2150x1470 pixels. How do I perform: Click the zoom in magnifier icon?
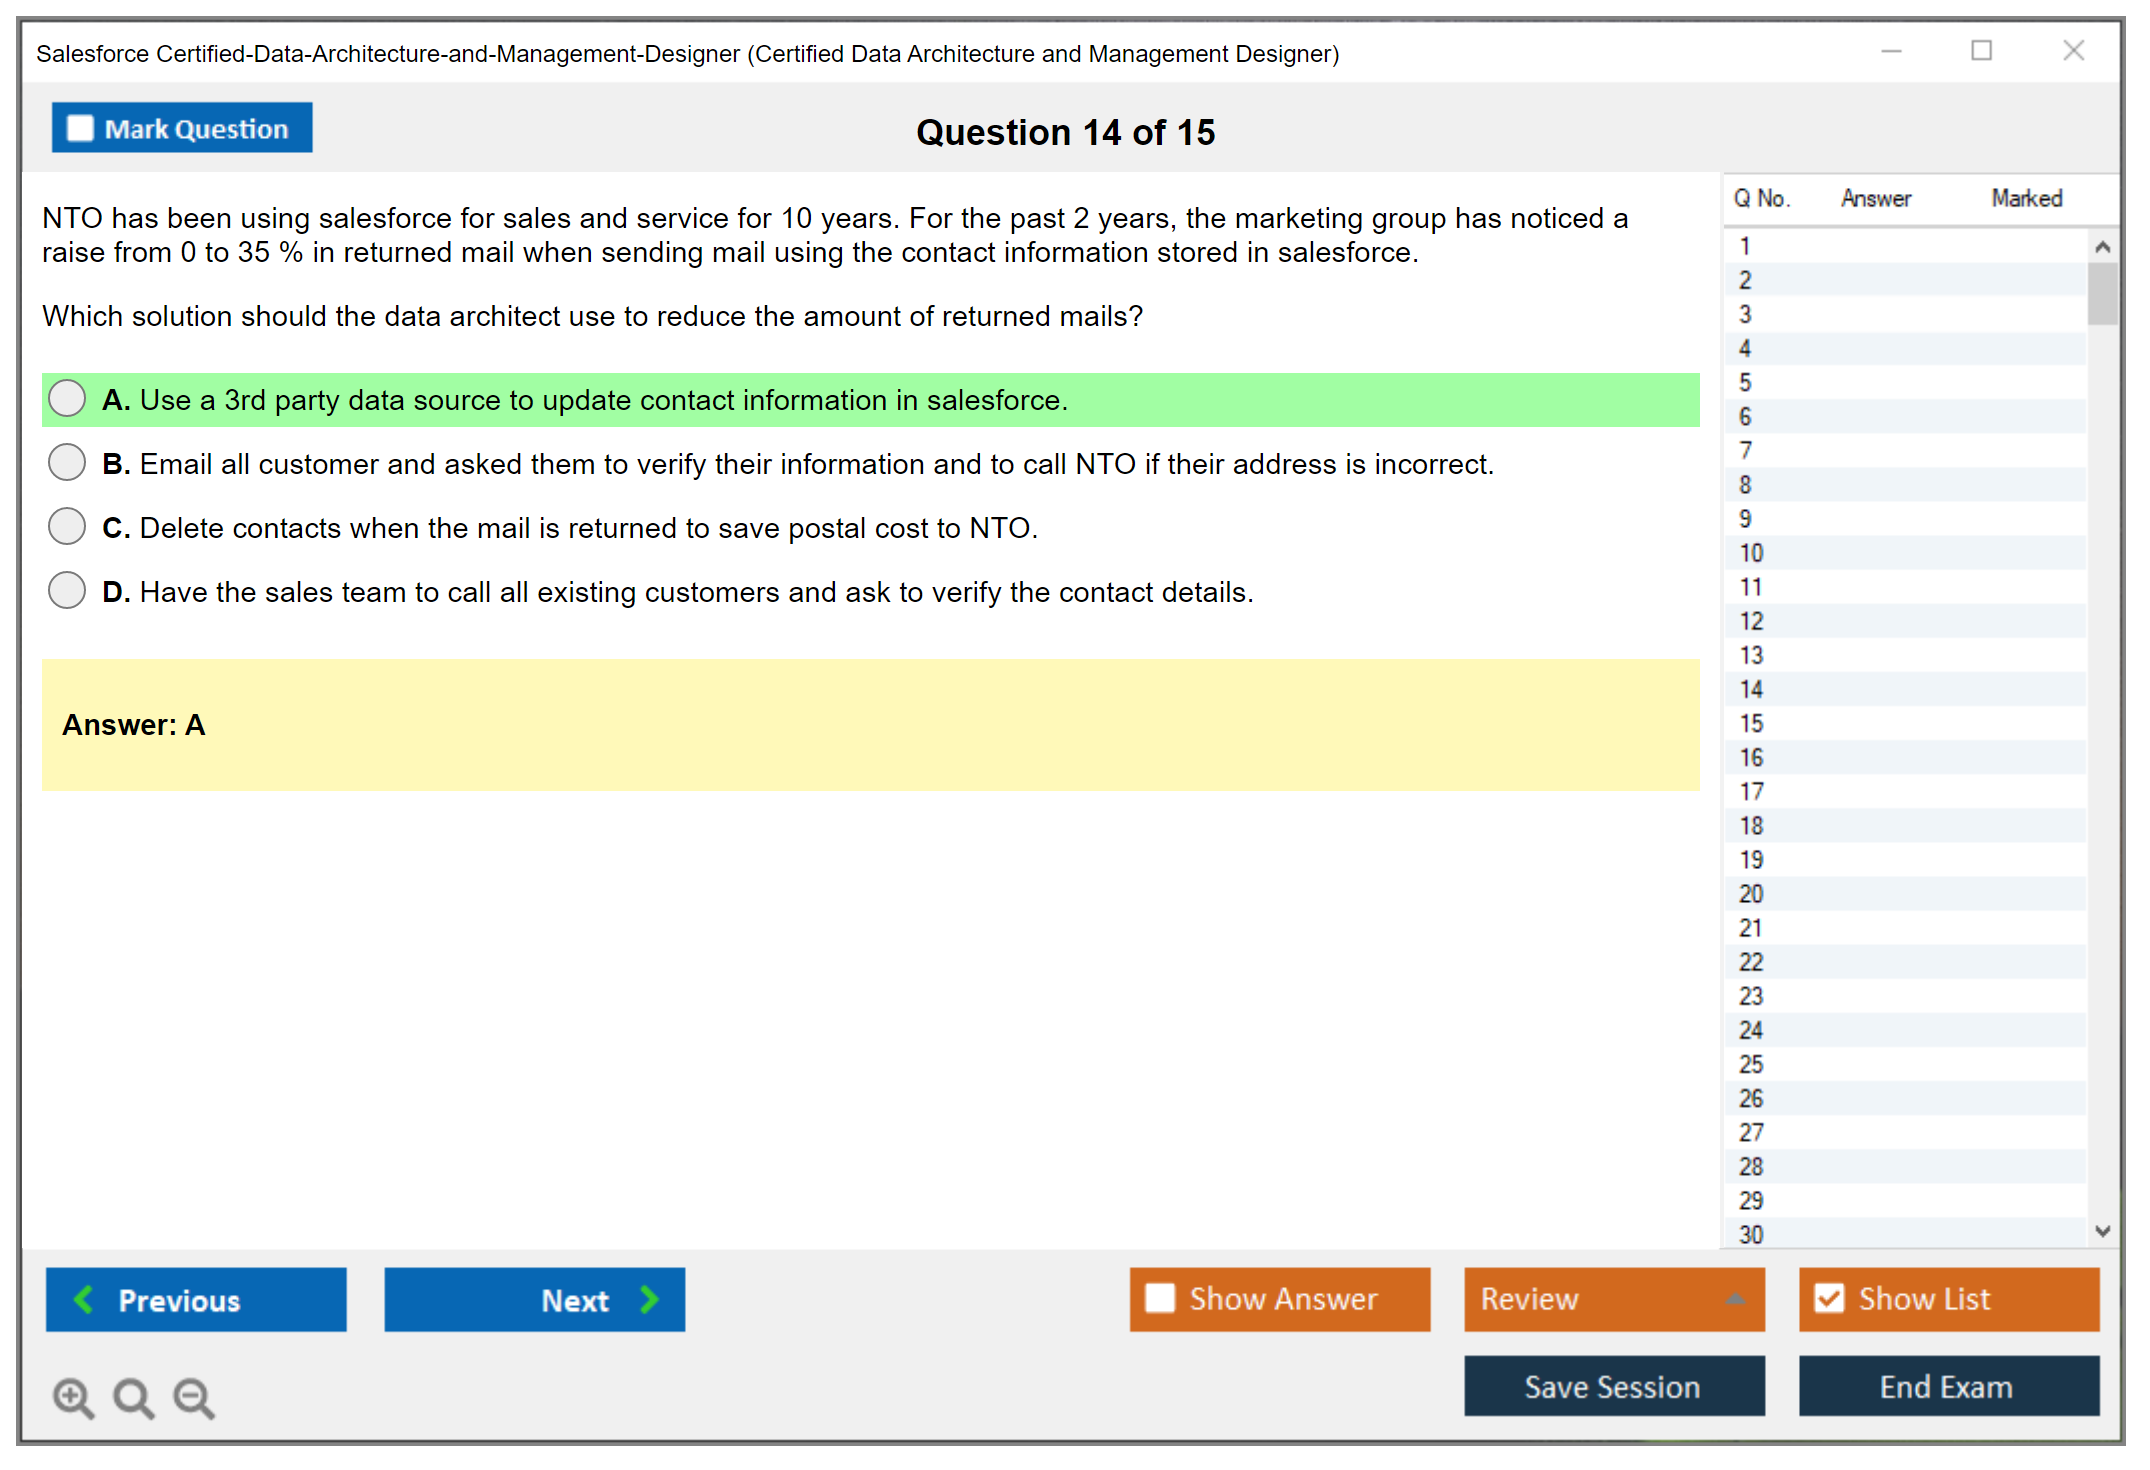pos(73,1397)
